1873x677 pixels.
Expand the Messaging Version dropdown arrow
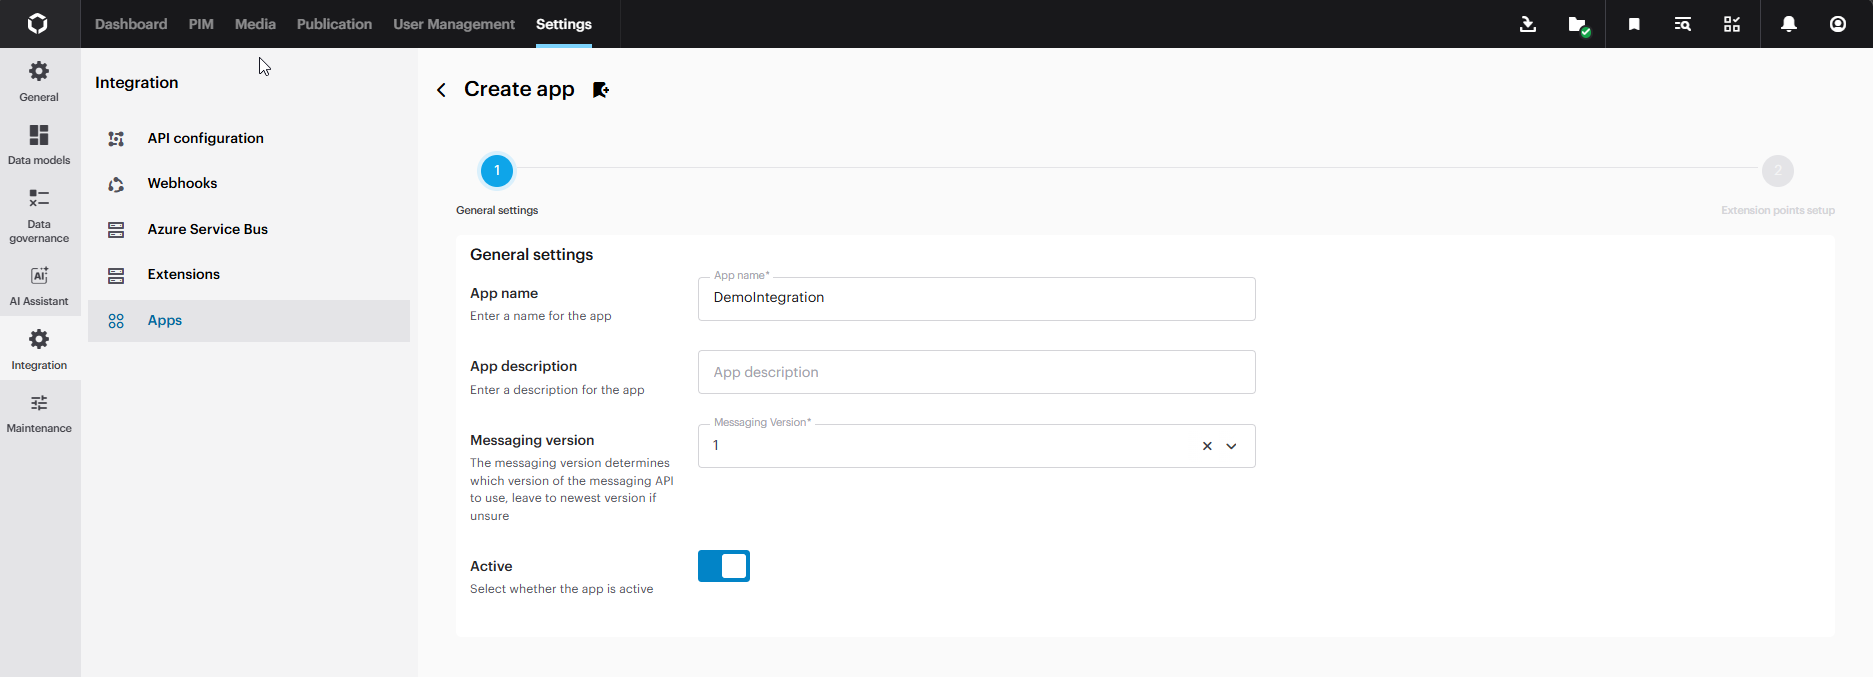tap(1231, 446)
